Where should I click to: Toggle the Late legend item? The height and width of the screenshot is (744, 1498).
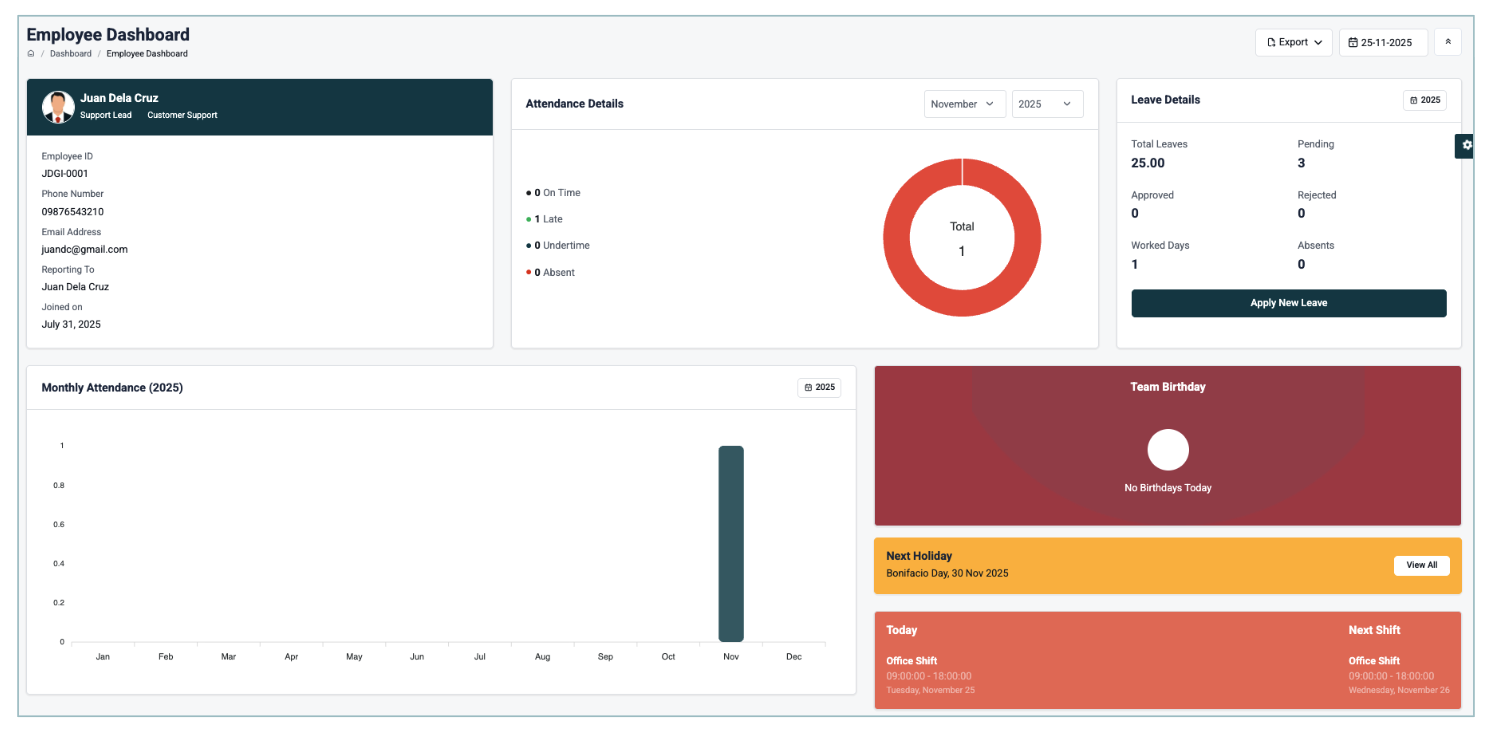(547, 219)
